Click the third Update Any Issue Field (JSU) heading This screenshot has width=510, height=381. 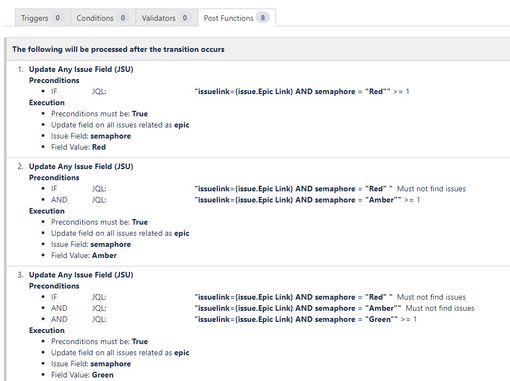pyautogui.click(x=81, y=275)
